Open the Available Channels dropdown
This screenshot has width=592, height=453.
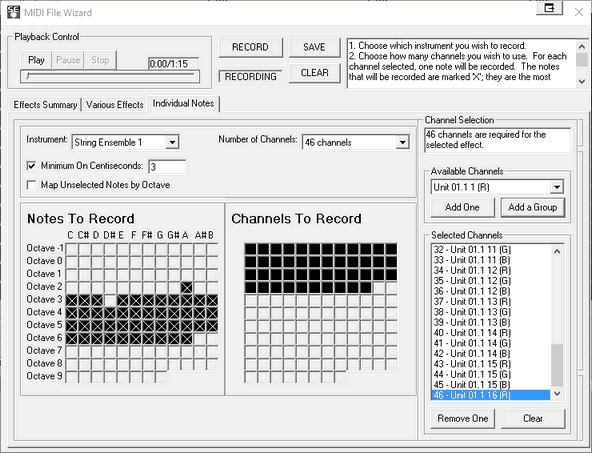click(557, 187)
